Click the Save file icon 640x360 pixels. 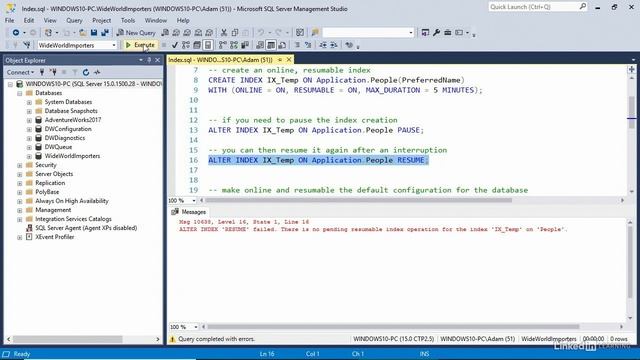[94, 33]
